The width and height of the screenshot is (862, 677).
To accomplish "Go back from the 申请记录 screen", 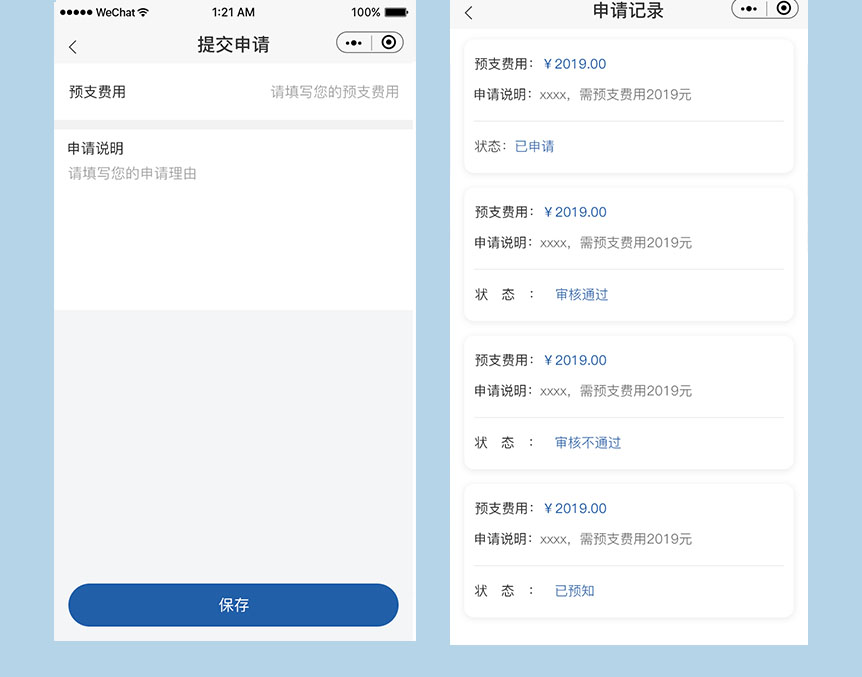I will click(x=468, y=13).
